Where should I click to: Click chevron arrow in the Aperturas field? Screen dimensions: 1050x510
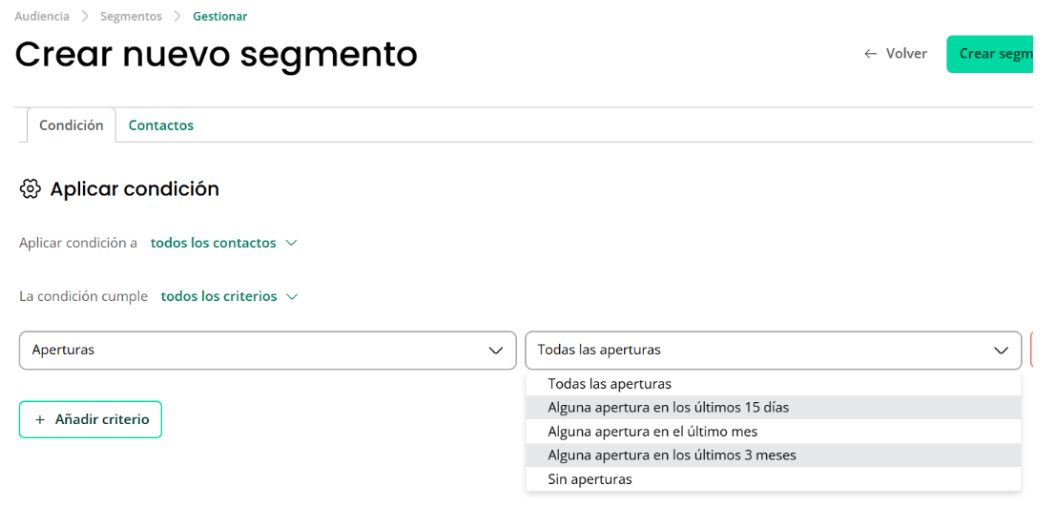coord(496,350)
